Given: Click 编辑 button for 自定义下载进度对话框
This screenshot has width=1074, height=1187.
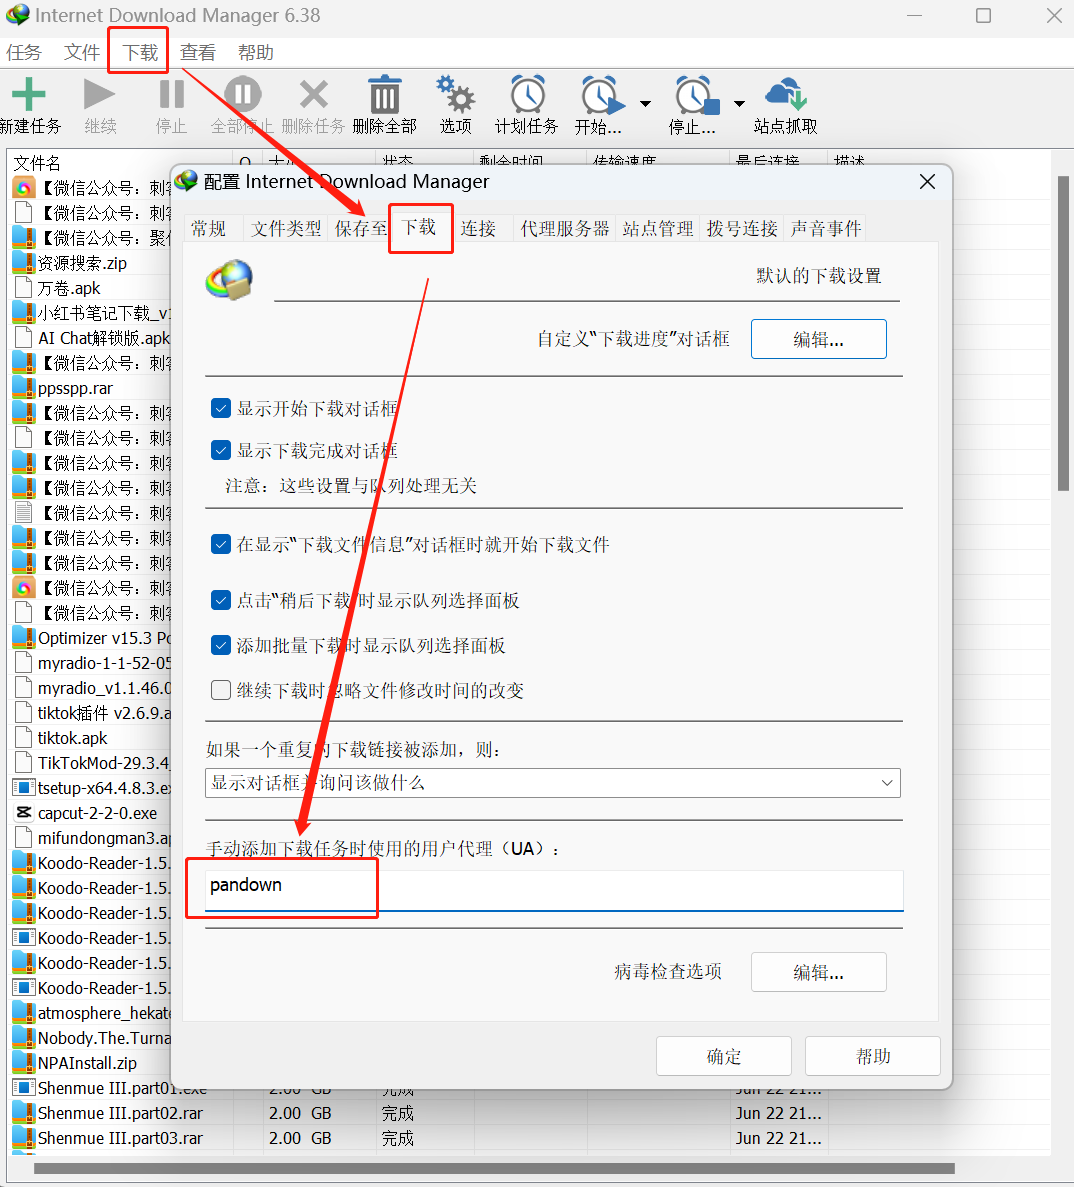Looking at the screenshot, I should coord(818,339).
